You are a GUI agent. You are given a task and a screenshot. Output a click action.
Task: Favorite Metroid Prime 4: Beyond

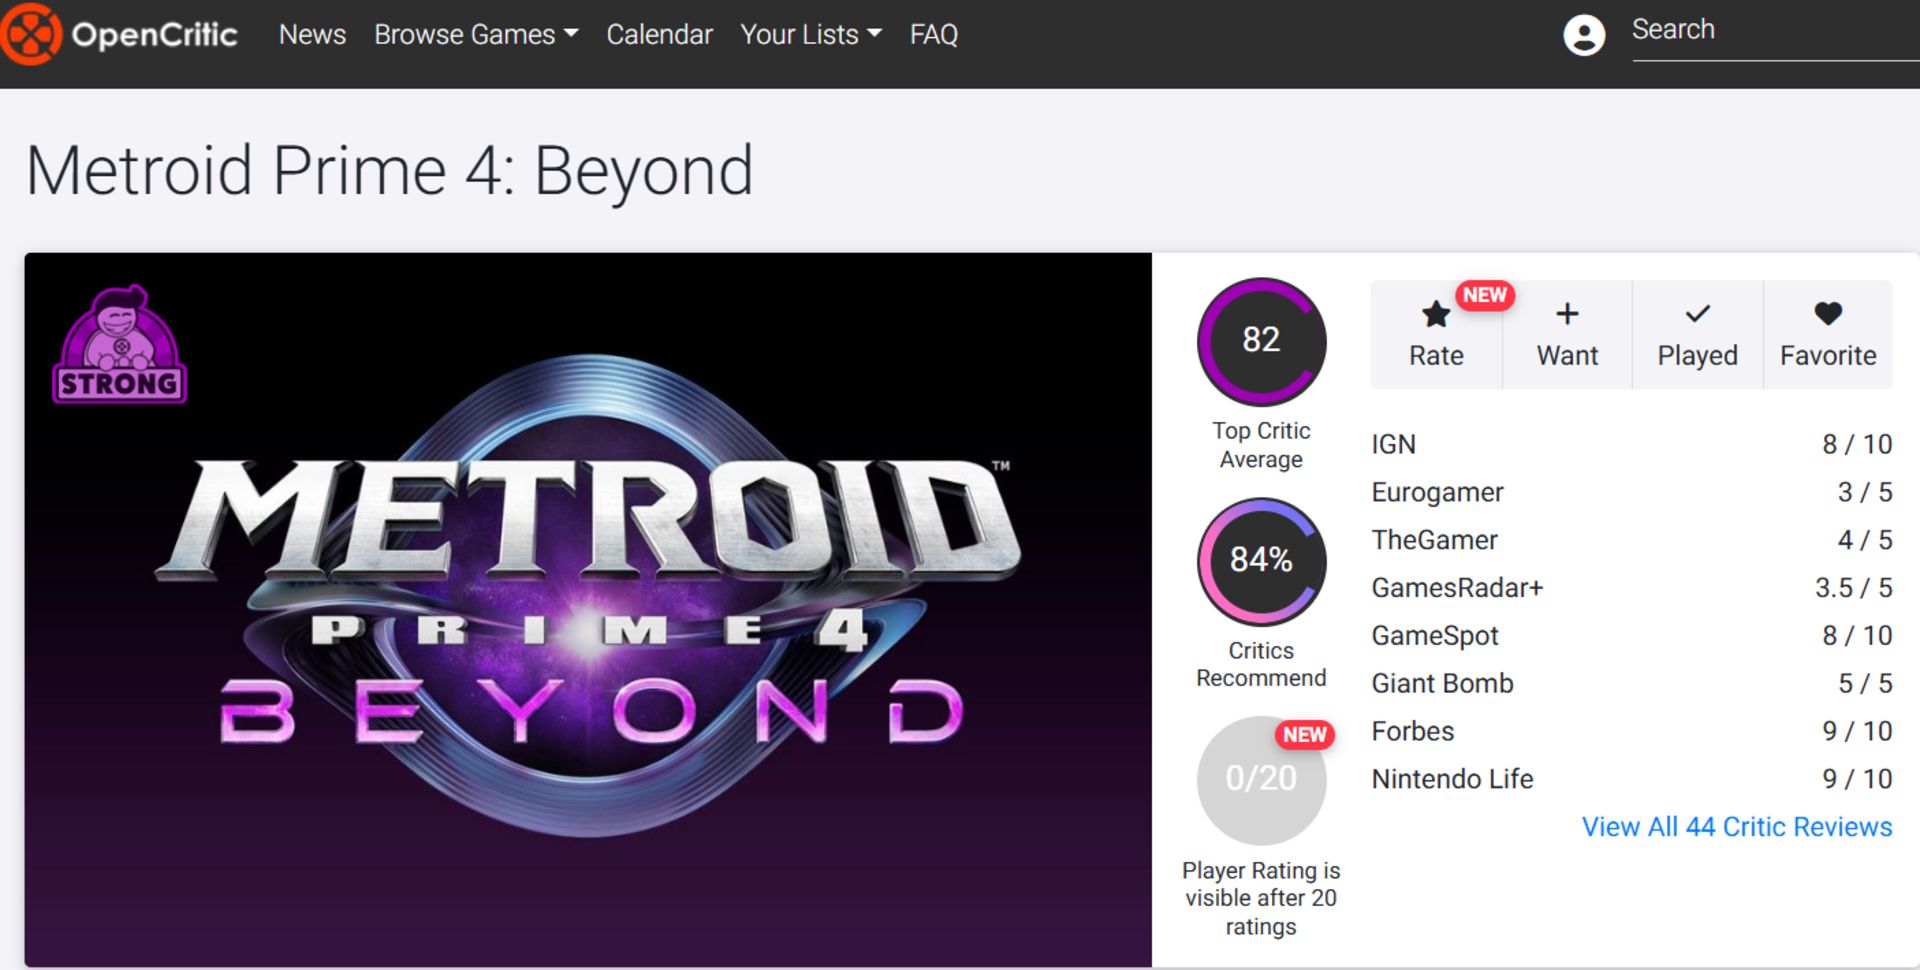(x=1828, y=333)
